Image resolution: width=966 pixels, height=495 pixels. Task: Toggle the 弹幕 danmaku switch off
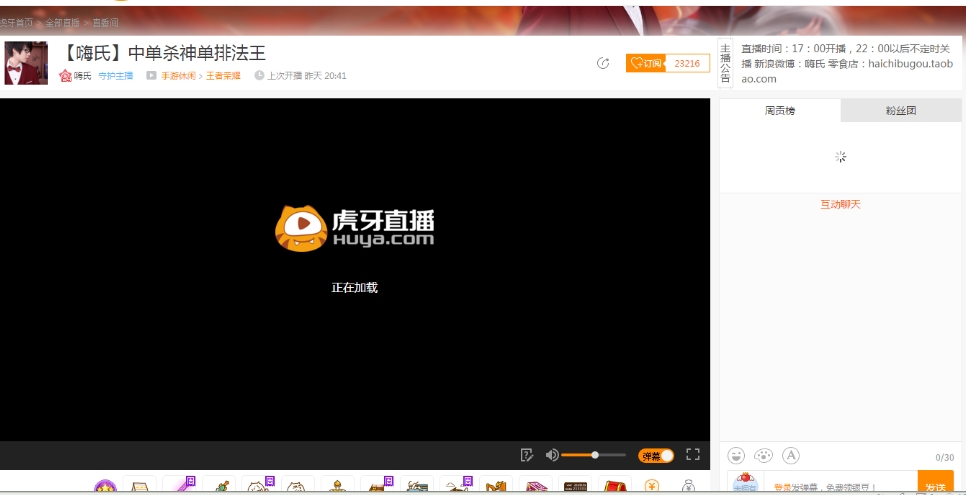656,456
